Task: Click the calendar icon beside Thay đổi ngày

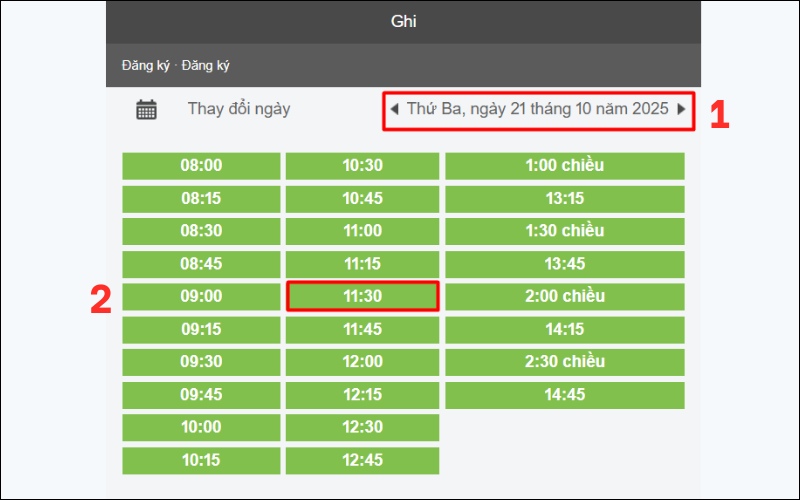Action: tap(147, 110)
